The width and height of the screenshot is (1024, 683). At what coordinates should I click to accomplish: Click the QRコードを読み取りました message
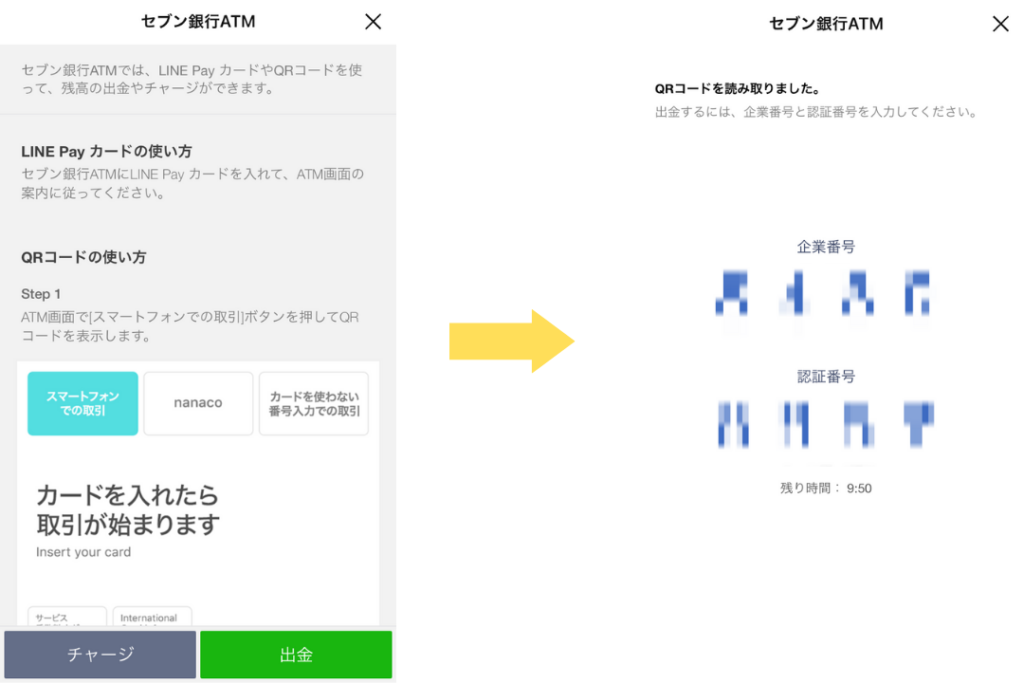pos(737,89)
